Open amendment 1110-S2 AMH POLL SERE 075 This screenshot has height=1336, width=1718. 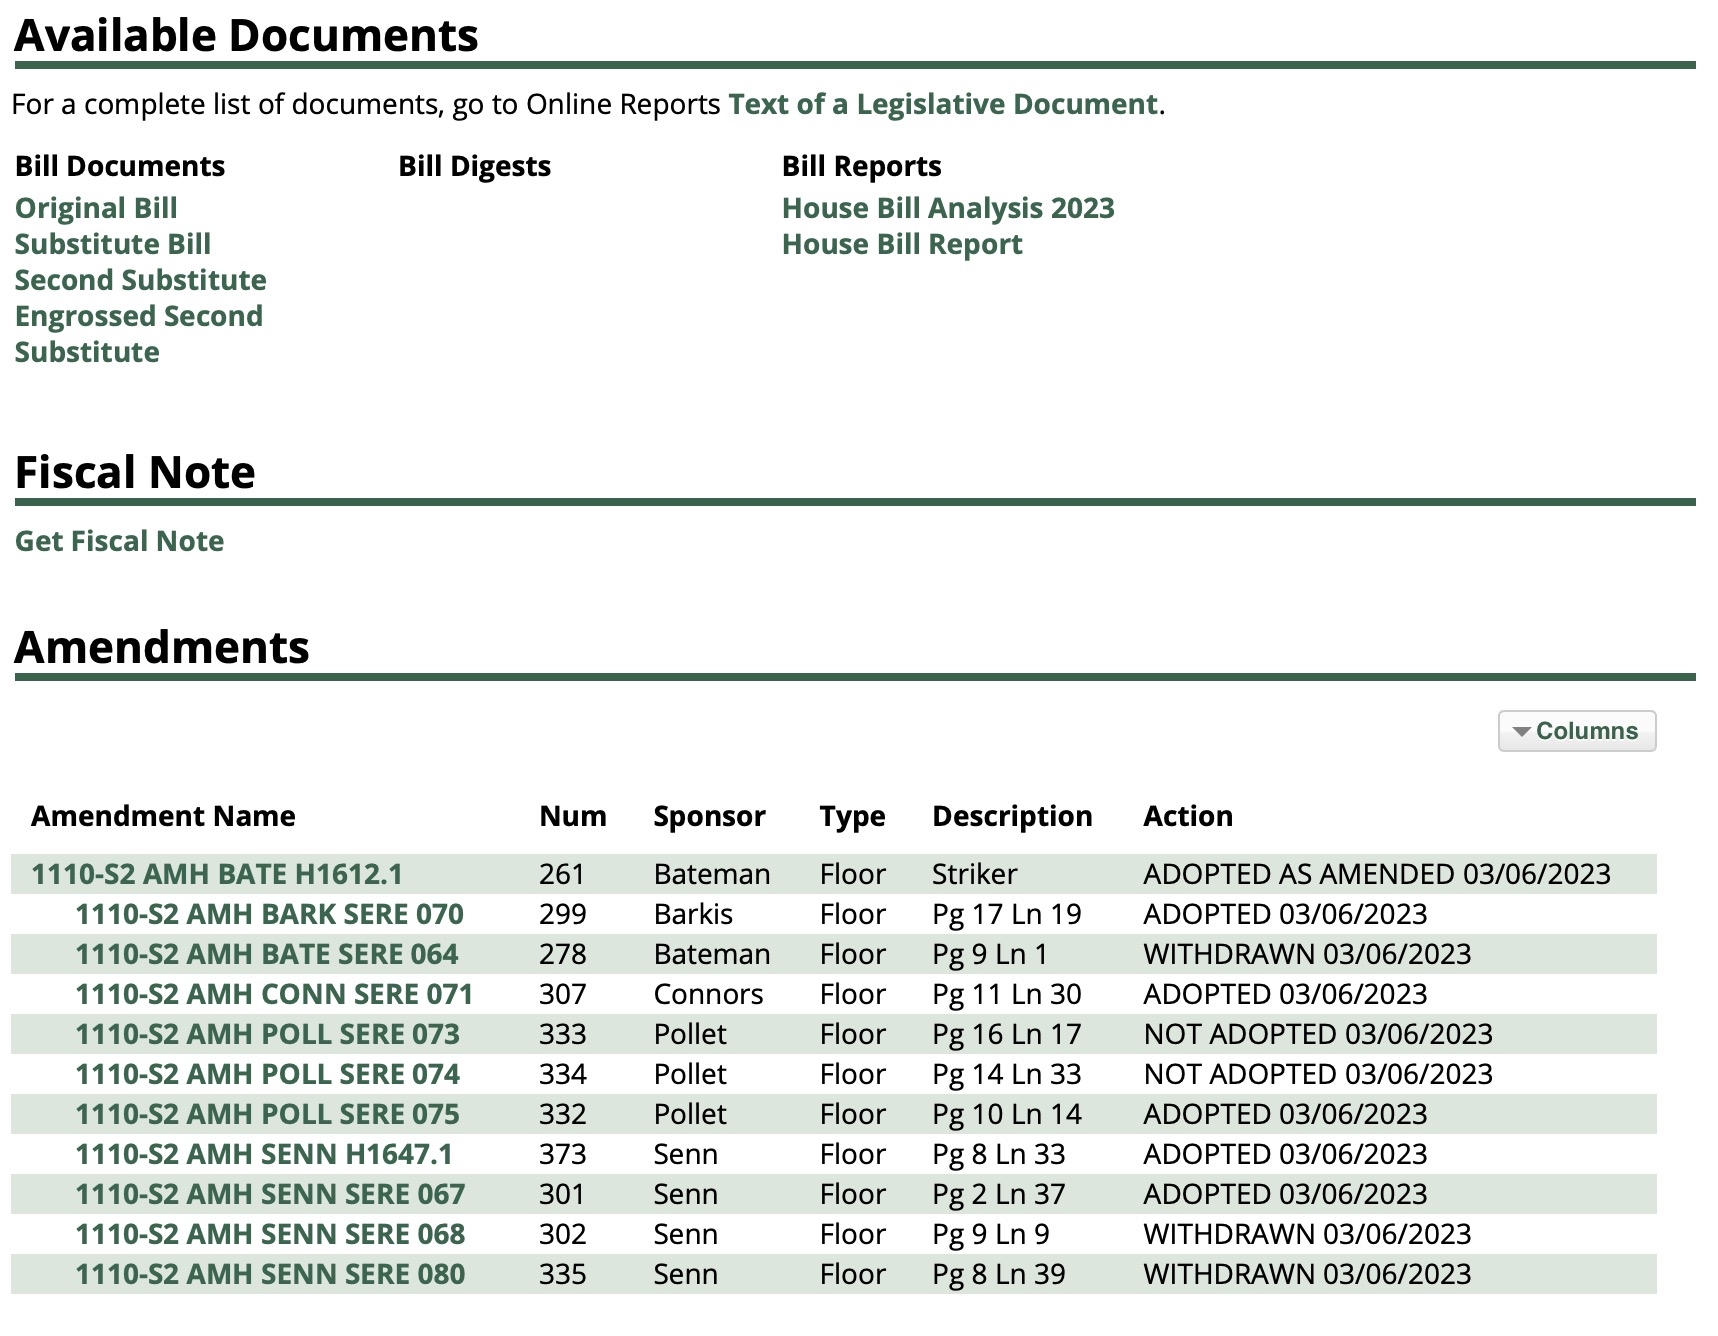point(267,1114)
